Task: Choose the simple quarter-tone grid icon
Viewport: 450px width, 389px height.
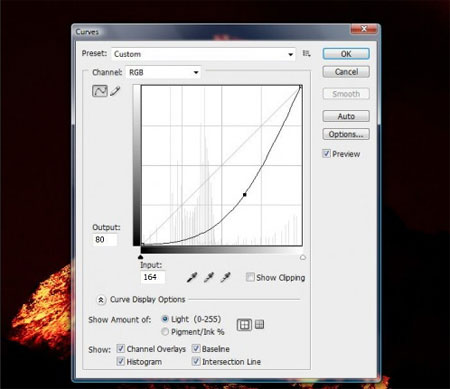Action: pos(244,325)
